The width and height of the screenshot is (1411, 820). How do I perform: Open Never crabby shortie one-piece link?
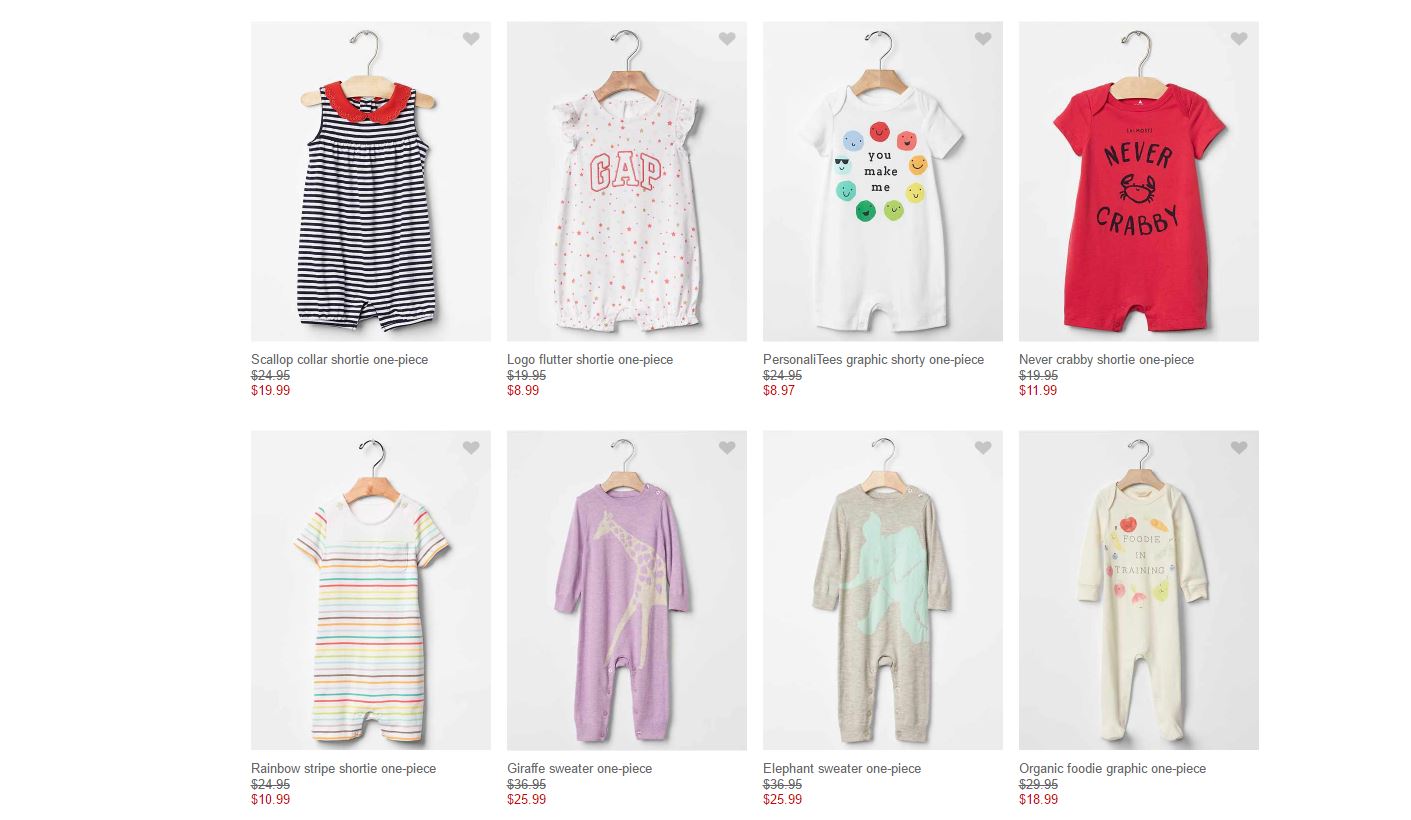tap(1106, 360)
